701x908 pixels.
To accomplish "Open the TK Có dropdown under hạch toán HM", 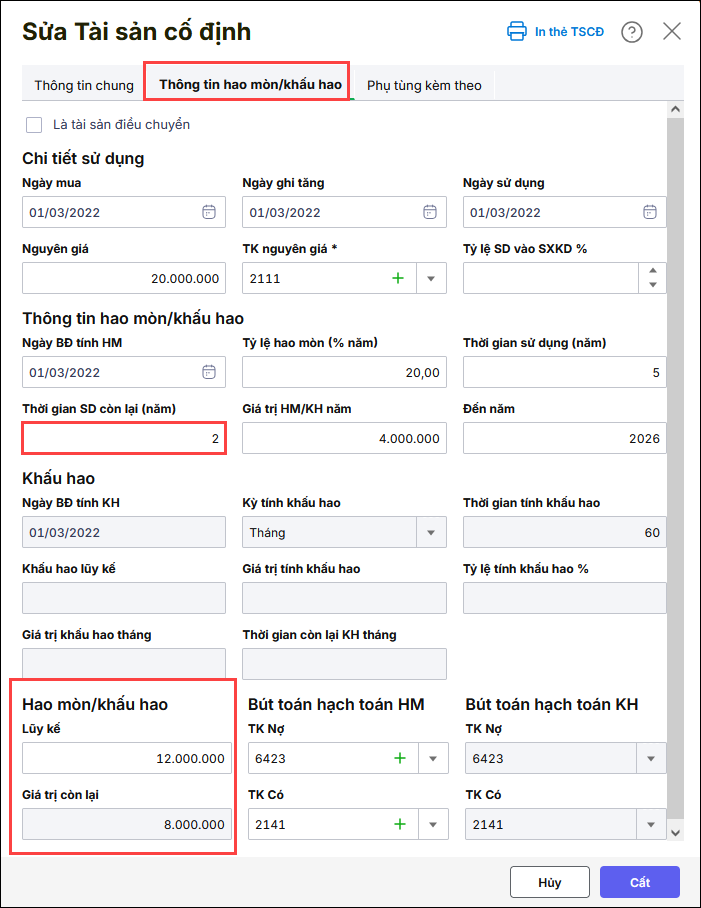I will pyautogui.click(x=433, y=825).
